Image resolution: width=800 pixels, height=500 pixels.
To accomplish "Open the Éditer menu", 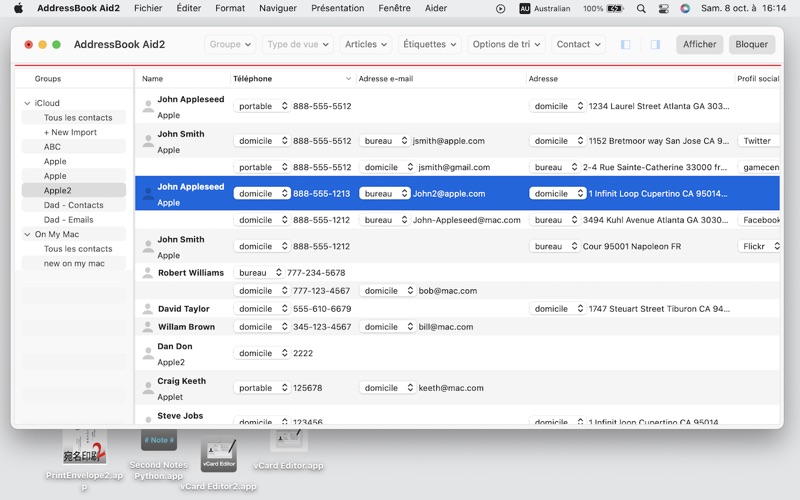I will pos(189,8).
